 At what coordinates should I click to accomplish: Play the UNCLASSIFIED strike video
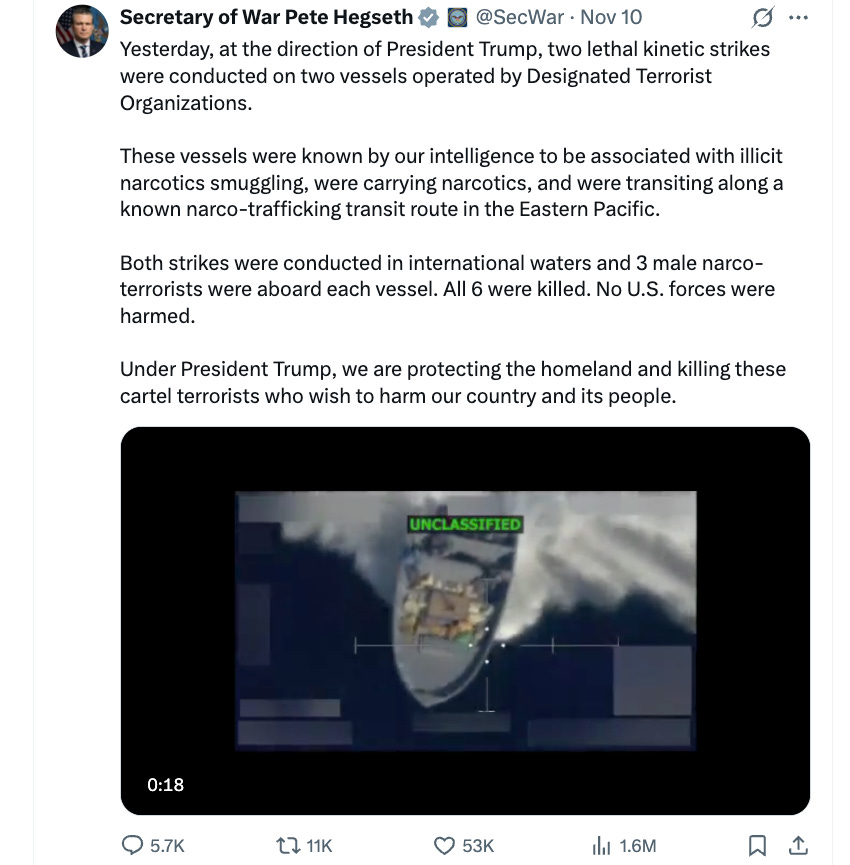point(465,618)
